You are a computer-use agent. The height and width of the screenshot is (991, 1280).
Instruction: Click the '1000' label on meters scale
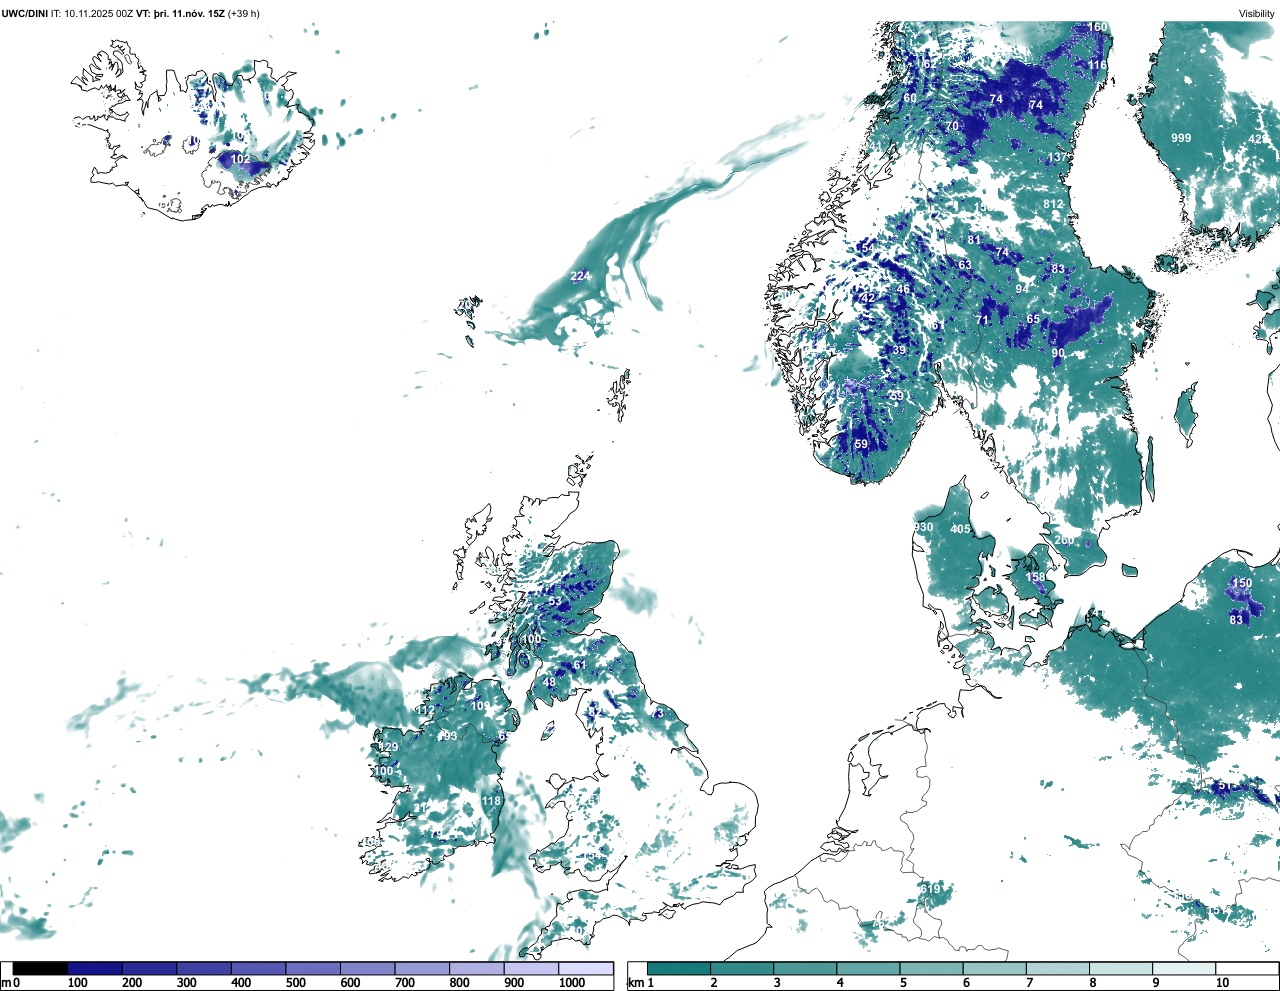click(x=572, y=983)
